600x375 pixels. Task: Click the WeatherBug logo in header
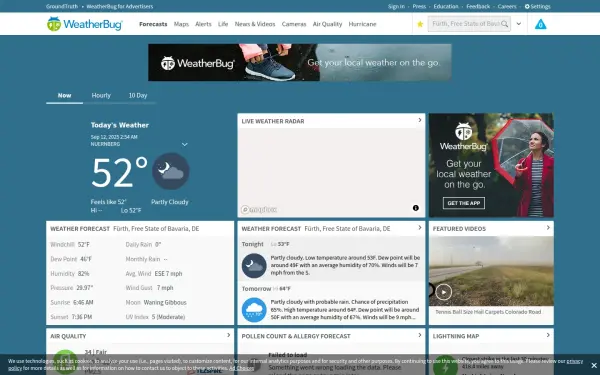click(85, 24)
